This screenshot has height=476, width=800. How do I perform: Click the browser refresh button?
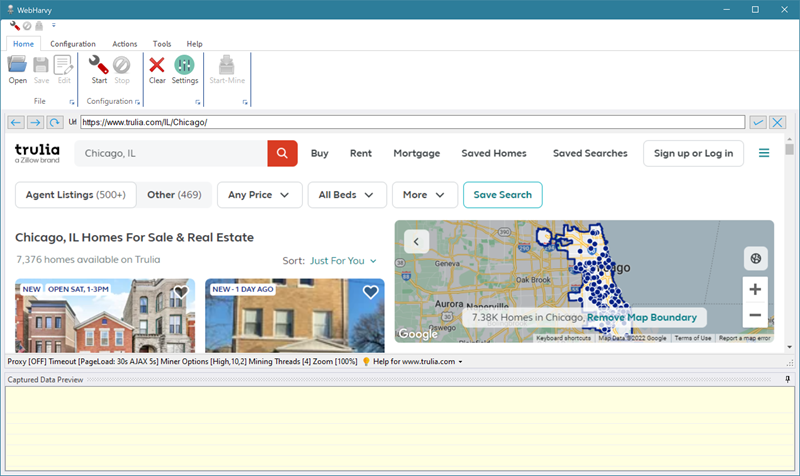pyautogui.click(x=54, y=122)
